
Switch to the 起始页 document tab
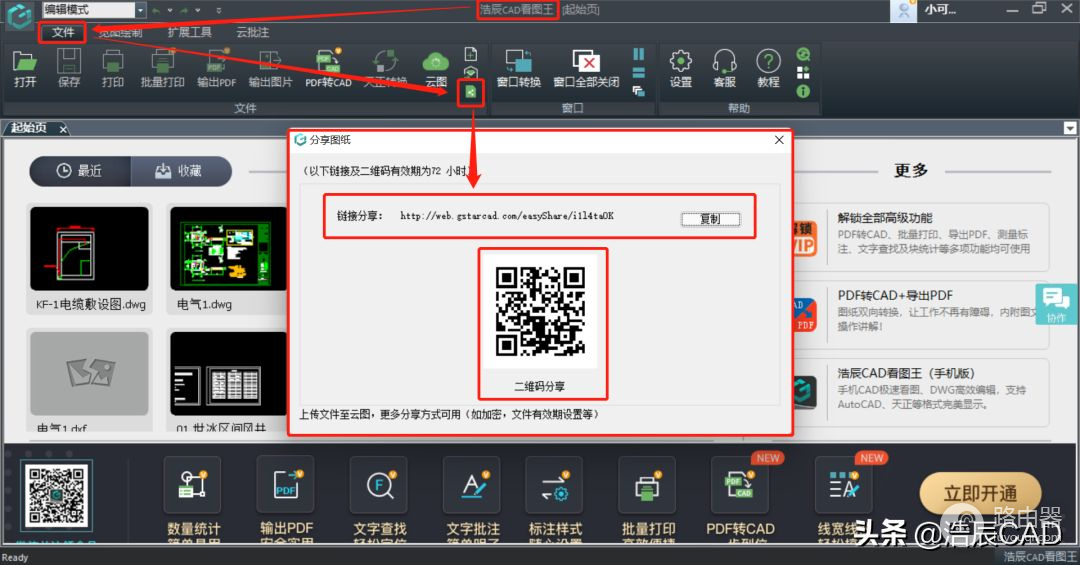(30, 128)
